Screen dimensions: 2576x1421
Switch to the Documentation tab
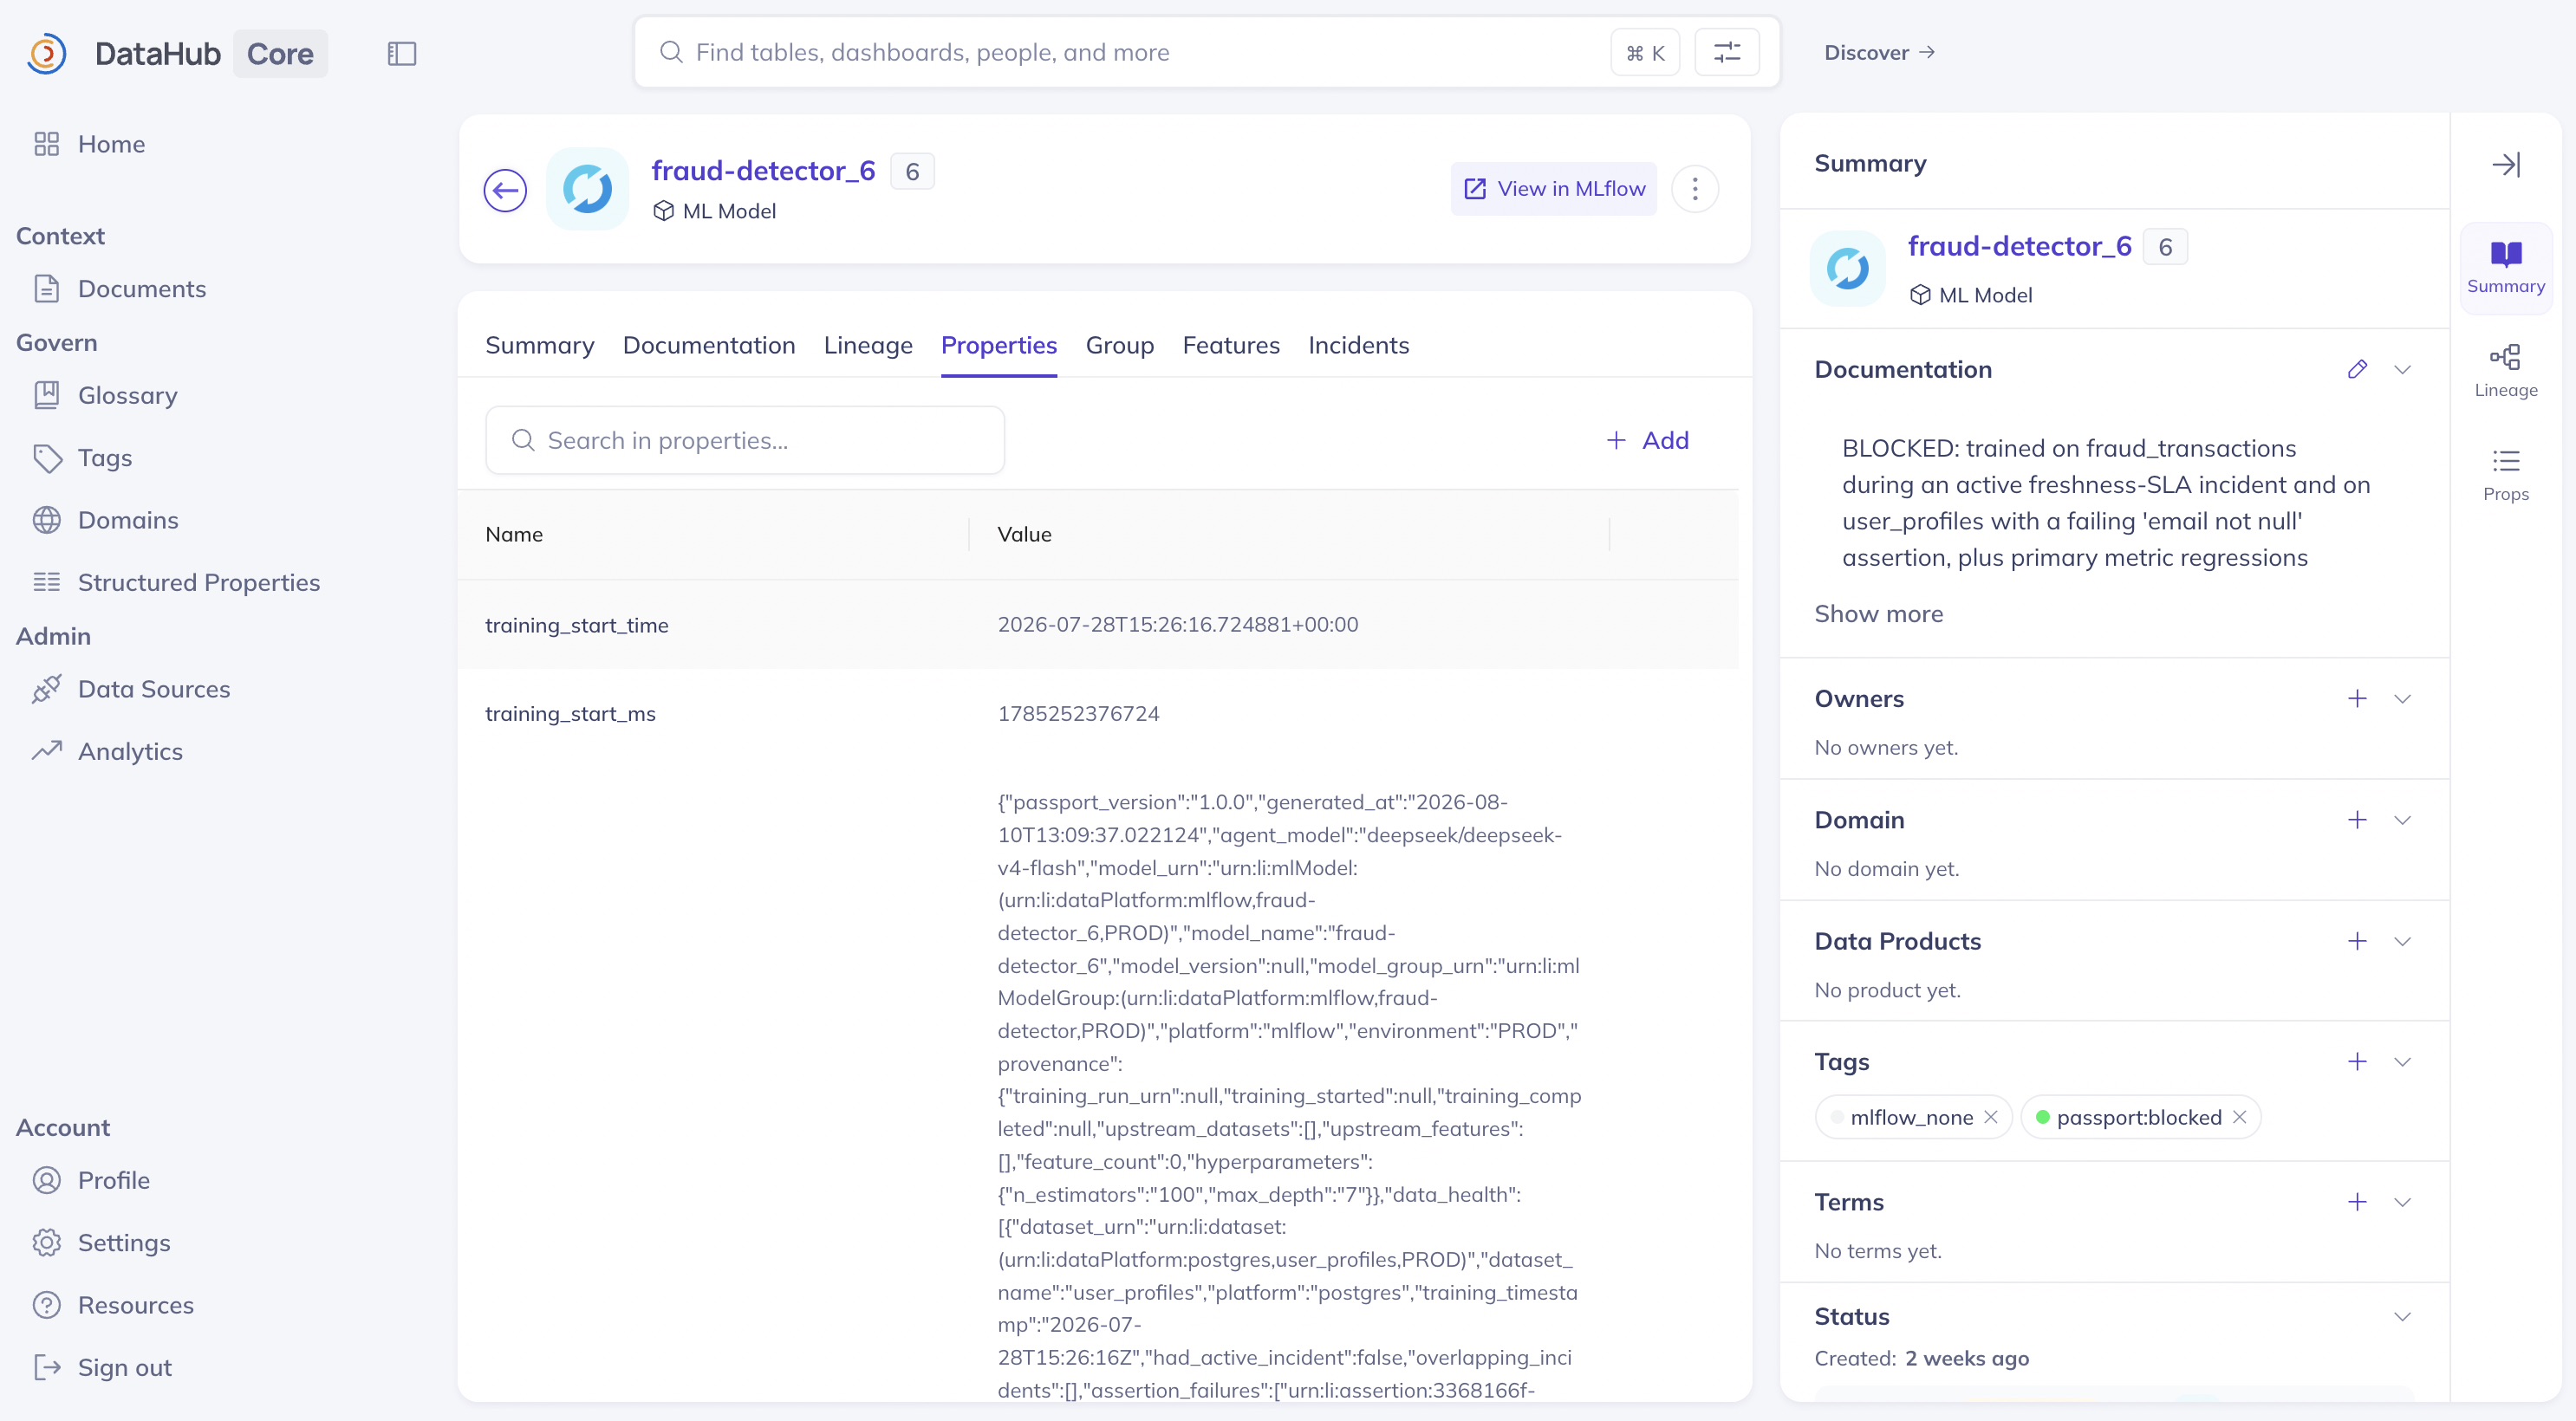(x=709, y=345)
